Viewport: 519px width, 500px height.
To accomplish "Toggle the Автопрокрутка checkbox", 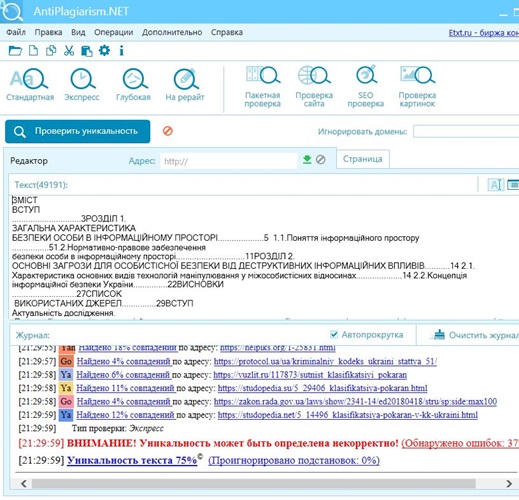I will [334, 334].
